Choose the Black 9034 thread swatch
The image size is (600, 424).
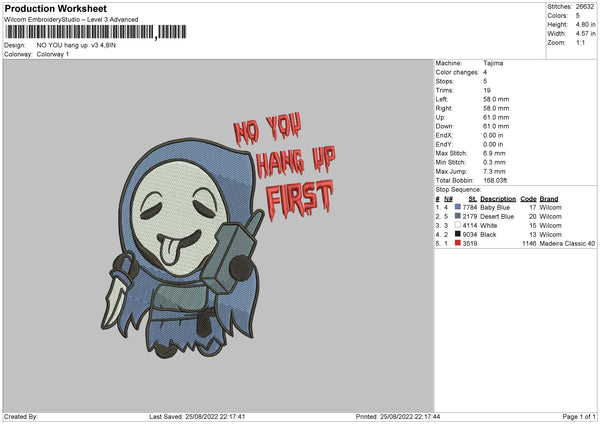(x=458, y=234)
